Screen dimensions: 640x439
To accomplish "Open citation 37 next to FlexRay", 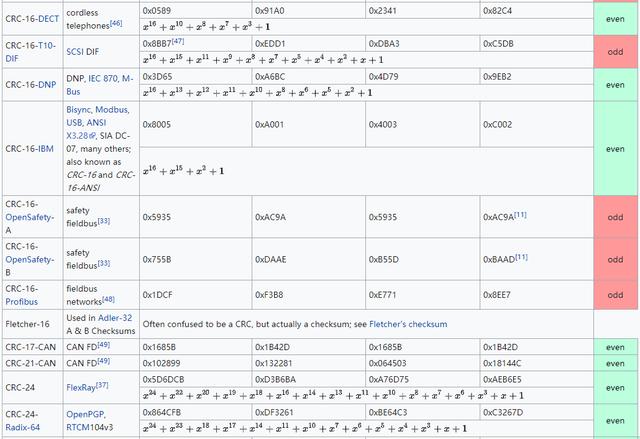I will tap(102, 385).
